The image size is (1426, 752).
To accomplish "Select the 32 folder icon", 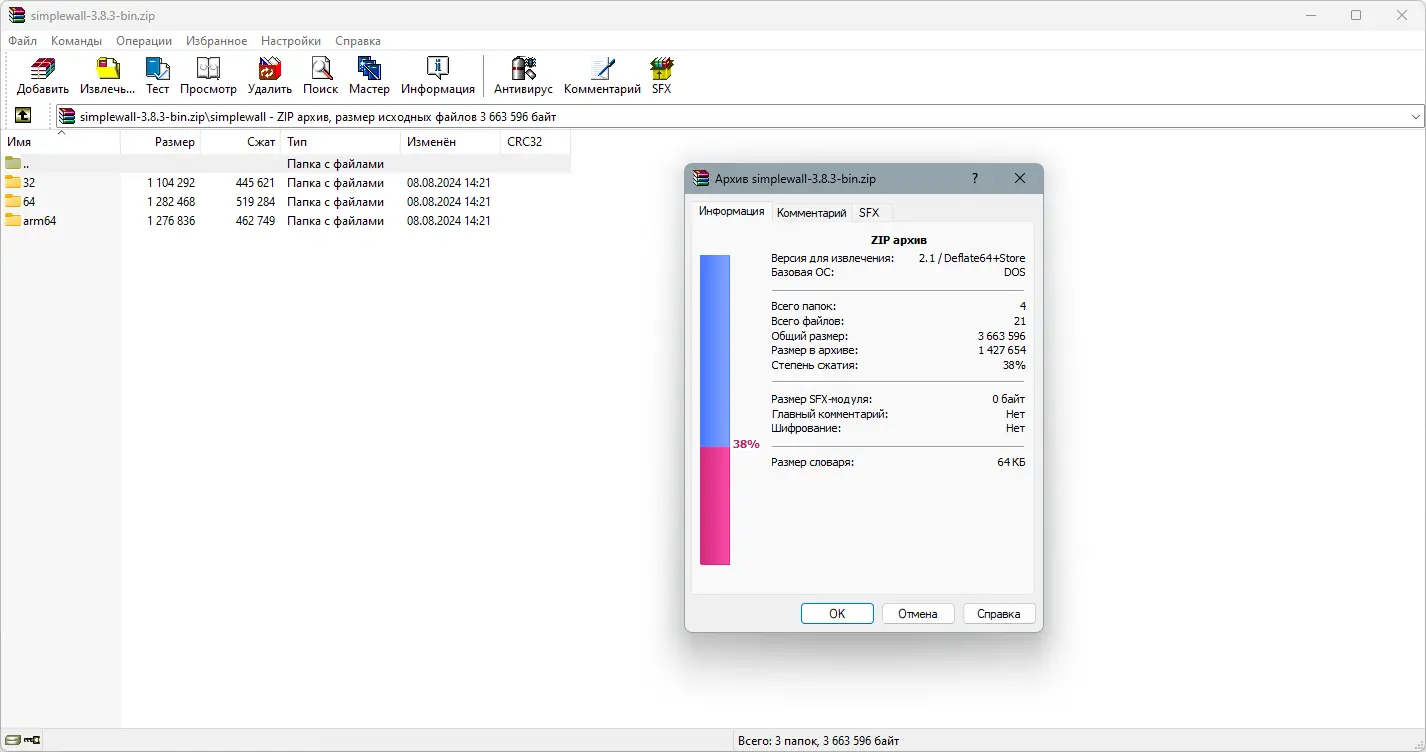I will pos(13,182).
